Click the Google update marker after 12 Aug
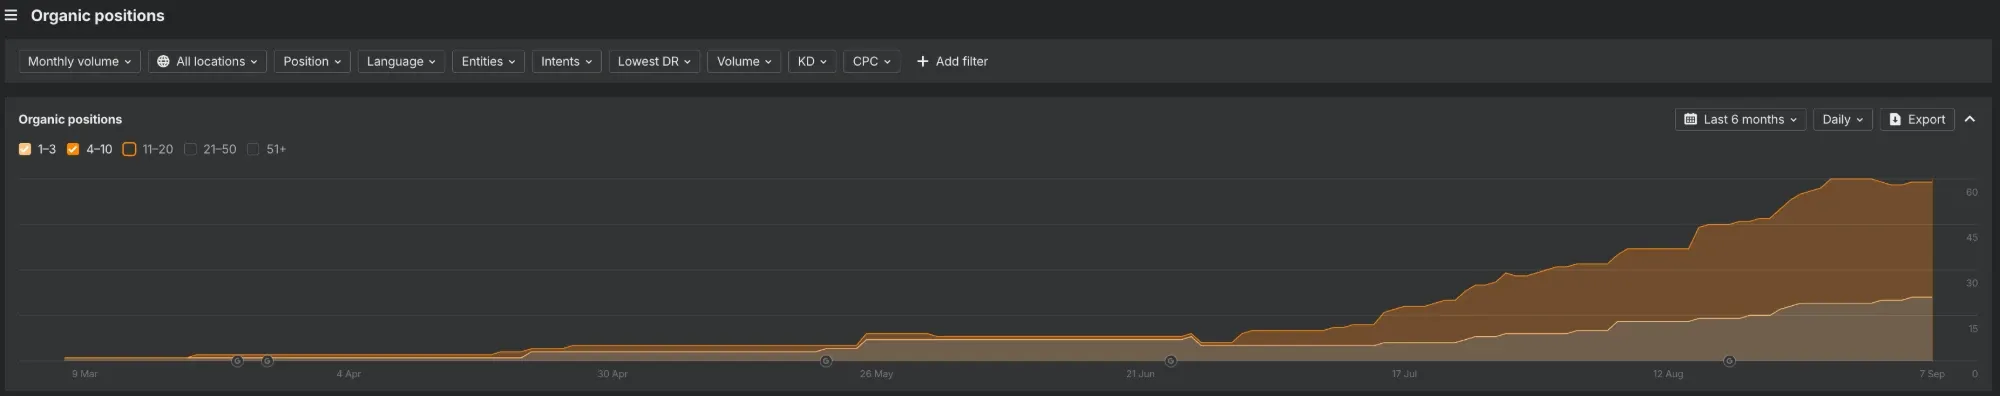The width and height of the screenshot is (2000, 396). point(1729,361)
